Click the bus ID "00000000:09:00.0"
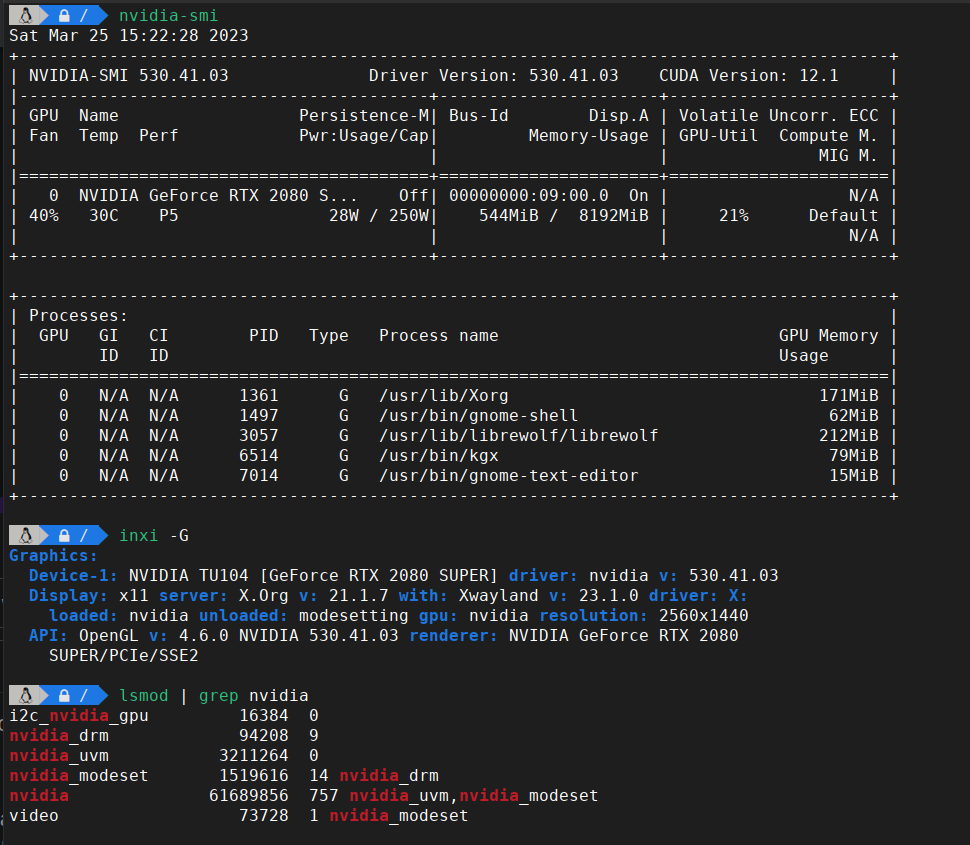 [x=529, y=195]
